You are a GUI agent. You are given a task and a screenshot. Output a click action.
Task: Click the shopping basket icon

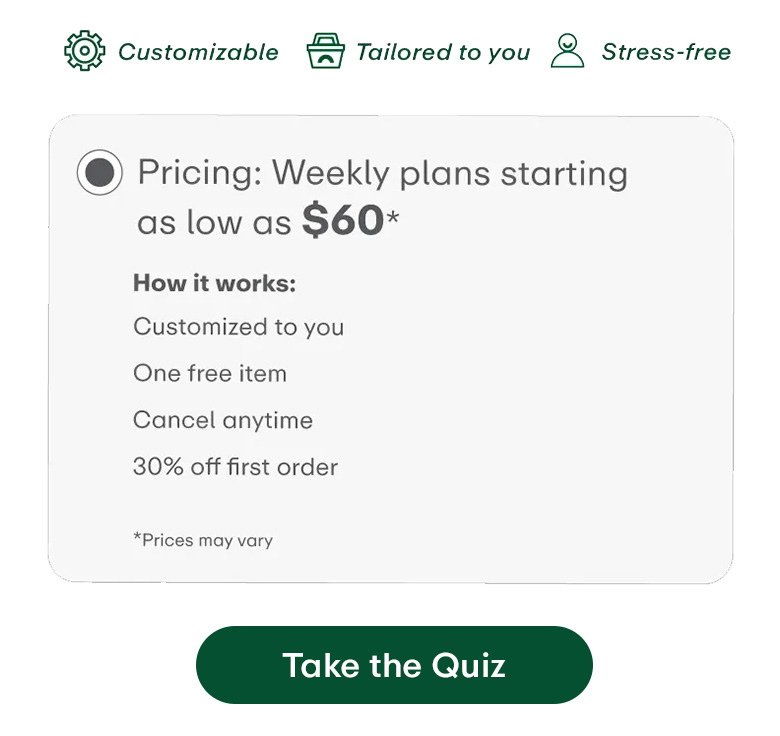325,51
